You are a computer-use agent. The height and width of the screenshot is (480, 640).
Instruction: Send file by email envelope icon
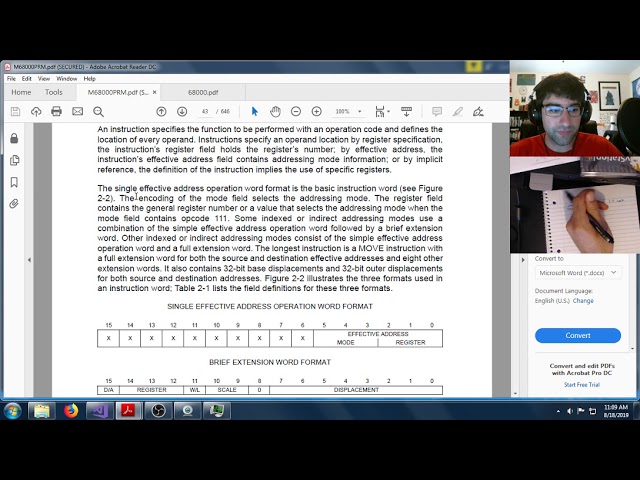click(x=78, y=111)
